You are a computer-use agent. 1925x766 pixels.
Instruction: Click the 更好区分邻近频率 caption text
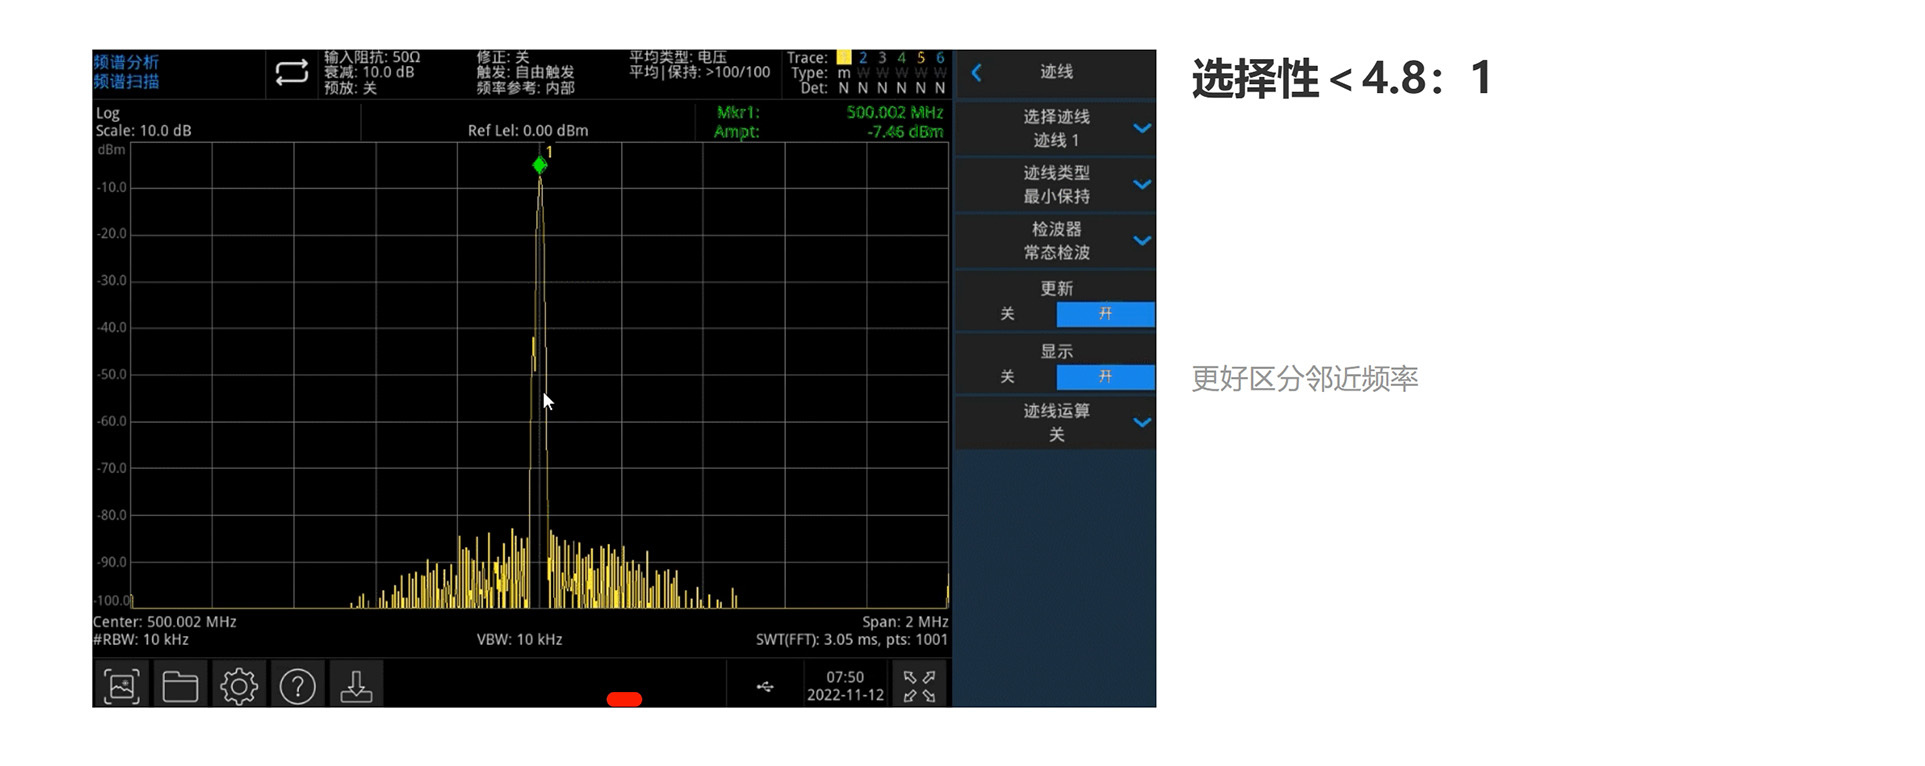pyautogui.click(x=1305, y=379)
